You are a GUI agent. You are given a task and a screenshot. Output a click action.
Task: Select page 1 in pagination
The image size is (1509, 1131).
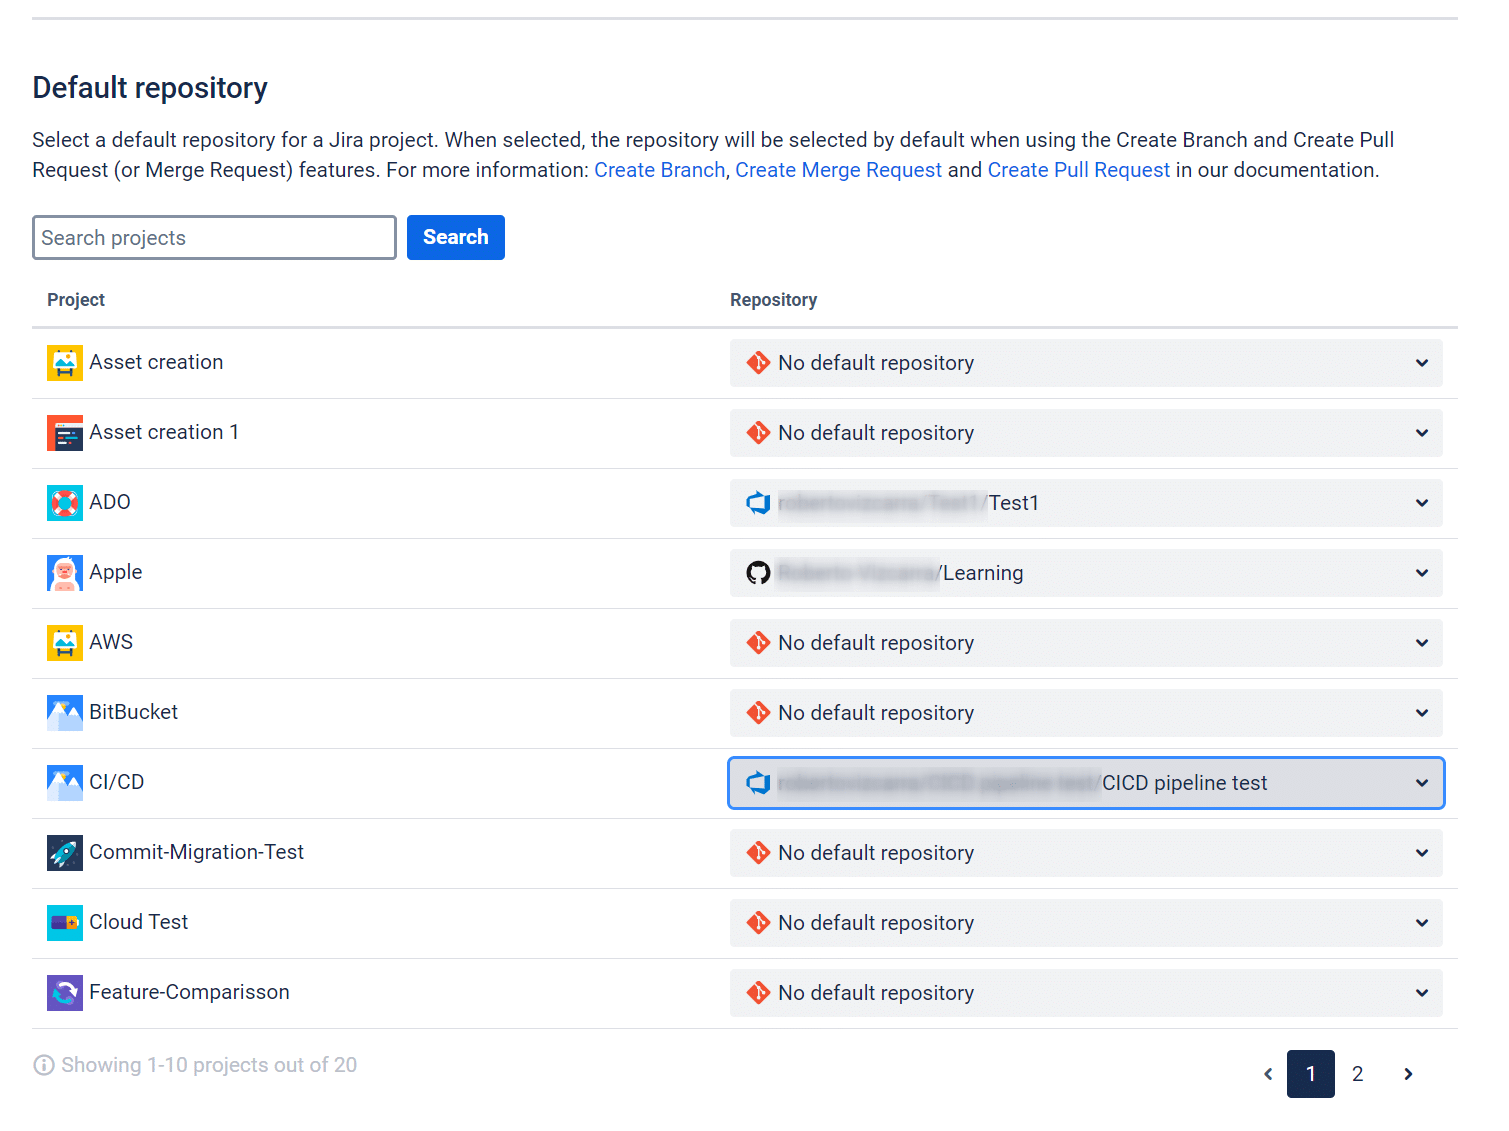pyautogui.click(x=1310, y=1074)
